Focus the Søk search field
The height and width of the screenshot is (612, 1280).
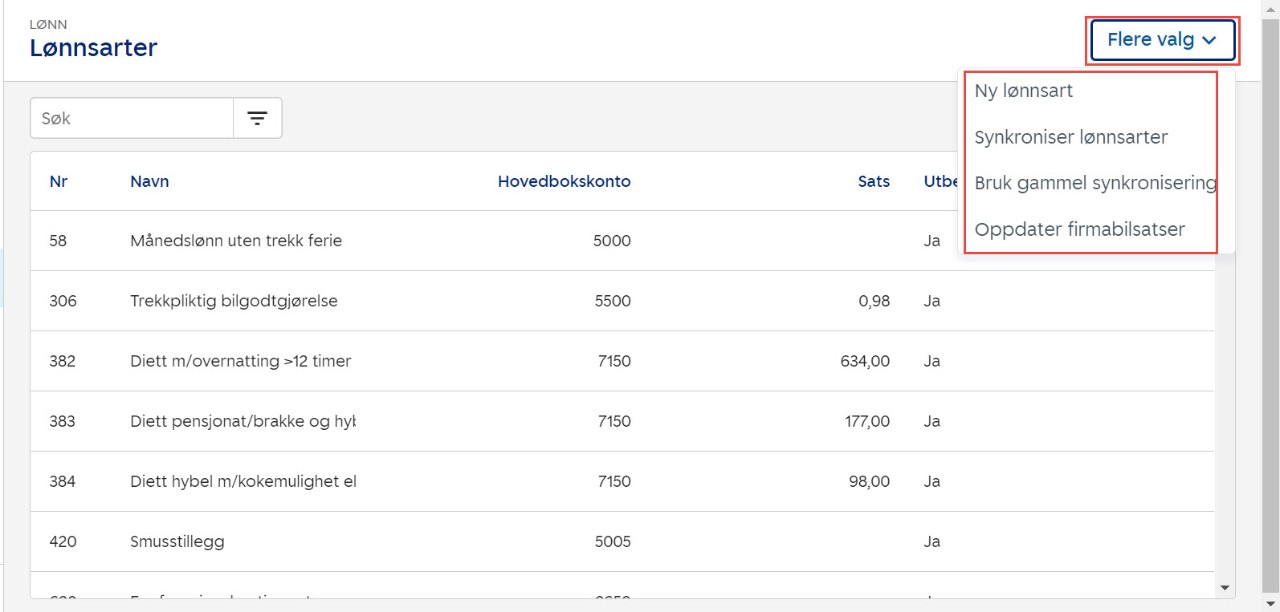[x=132, y=118]
